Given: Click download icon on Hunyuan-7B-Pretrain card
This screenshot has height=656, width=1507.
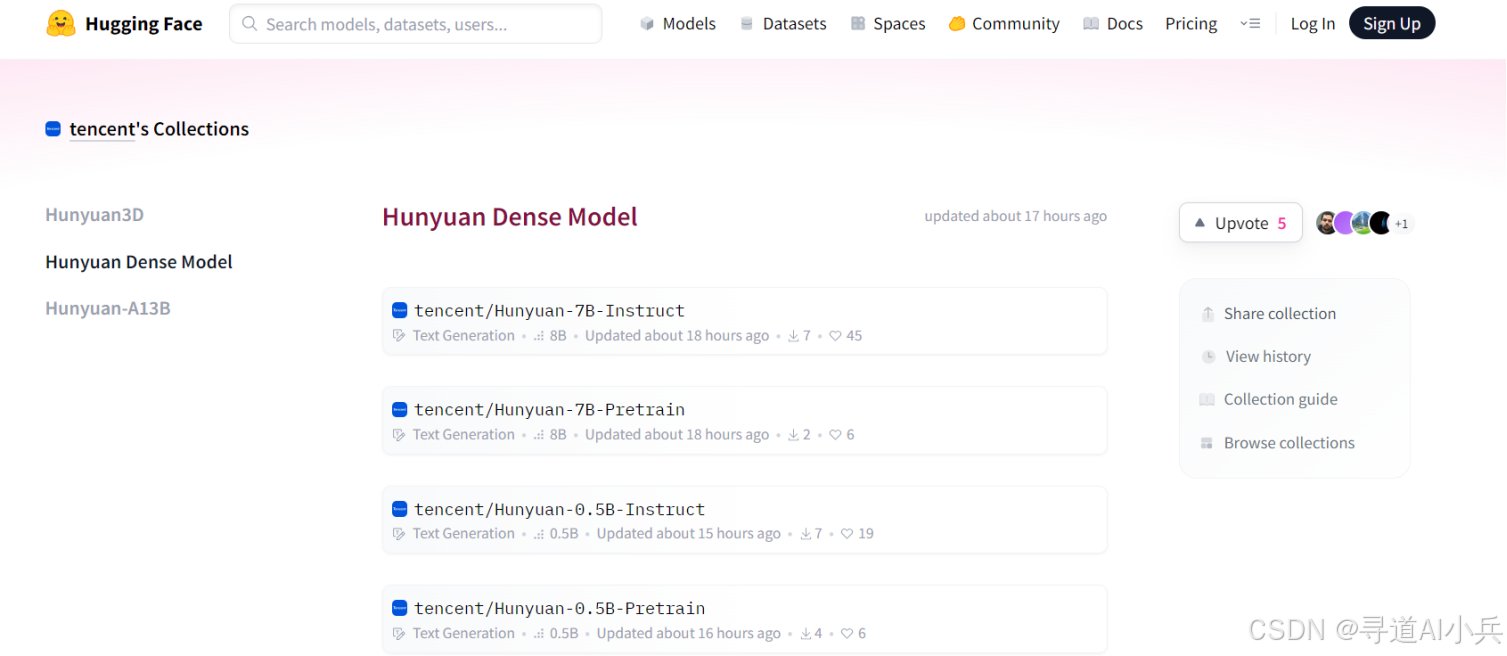Looking at the screenshot, I should [793, 435].
